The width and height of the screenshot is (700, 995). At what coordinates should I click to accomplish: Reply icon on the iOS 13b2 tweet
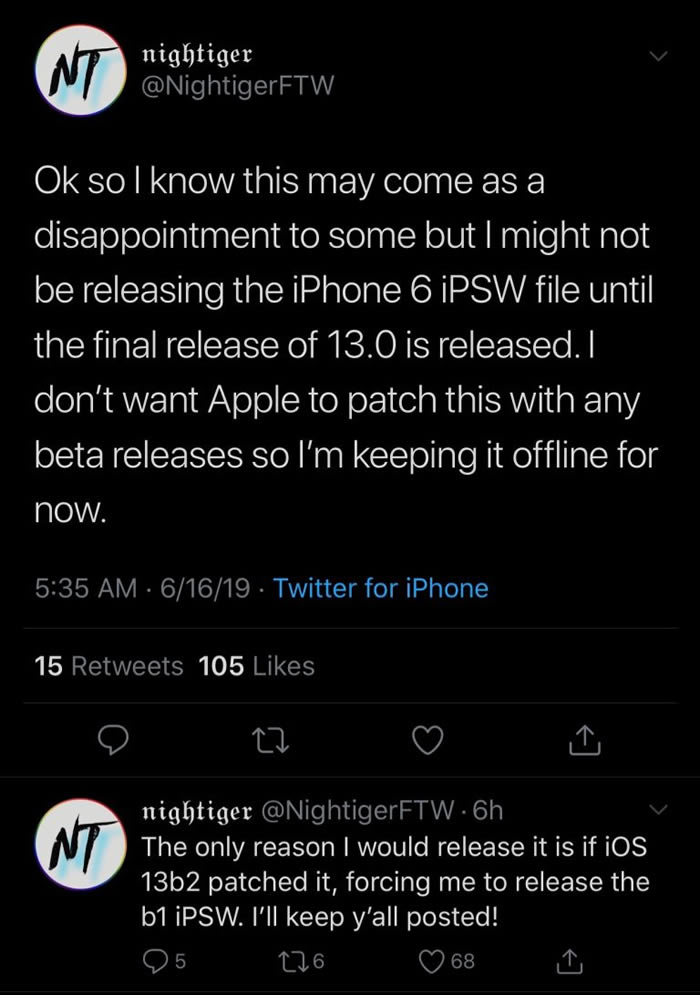[x=155, y=961]
